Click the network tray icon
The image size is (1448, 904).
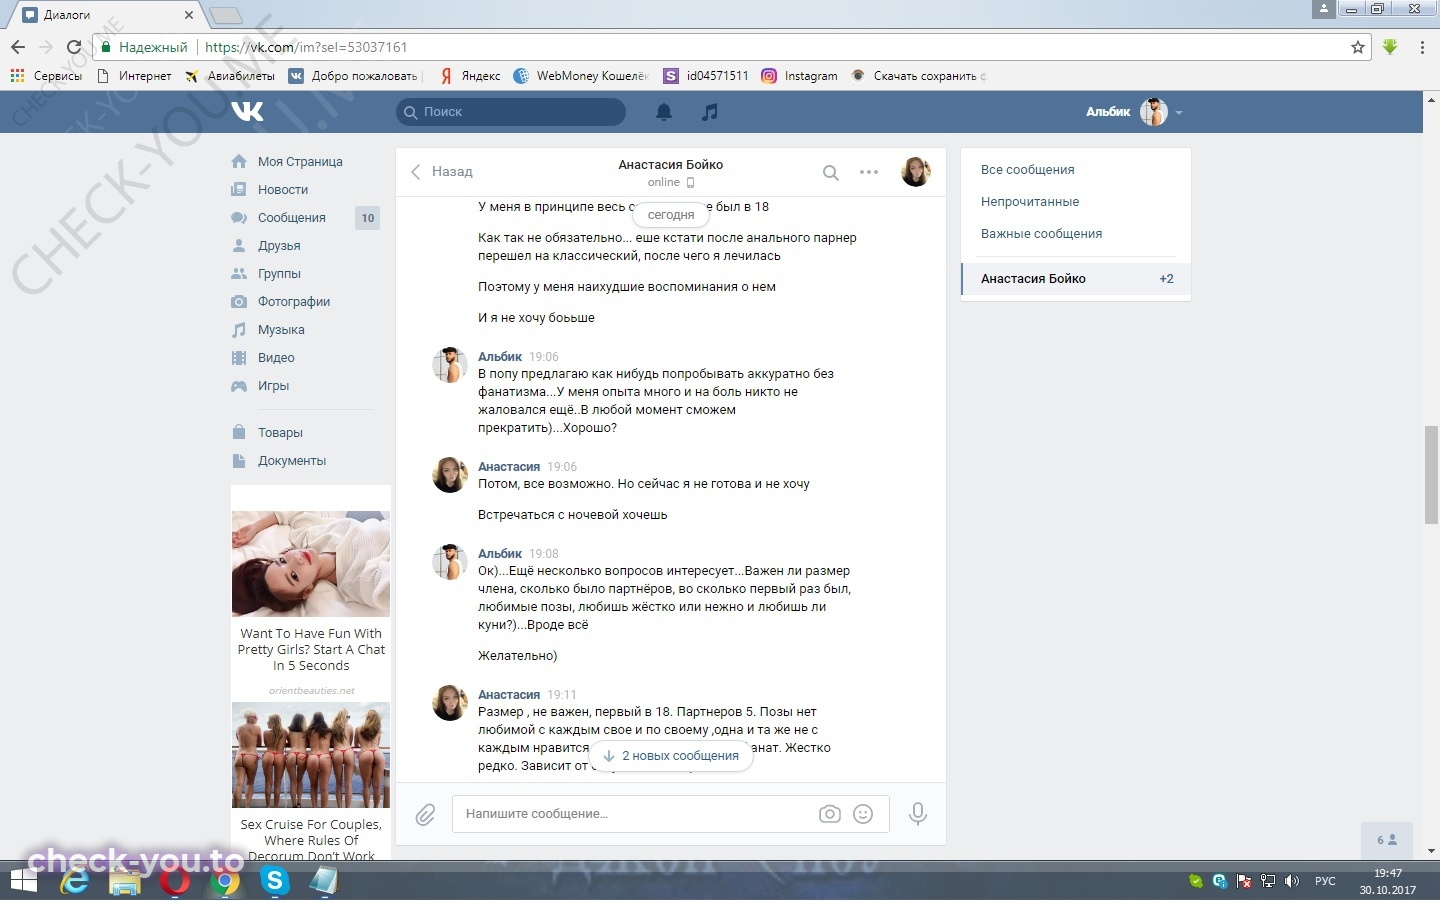[1268, 881]
